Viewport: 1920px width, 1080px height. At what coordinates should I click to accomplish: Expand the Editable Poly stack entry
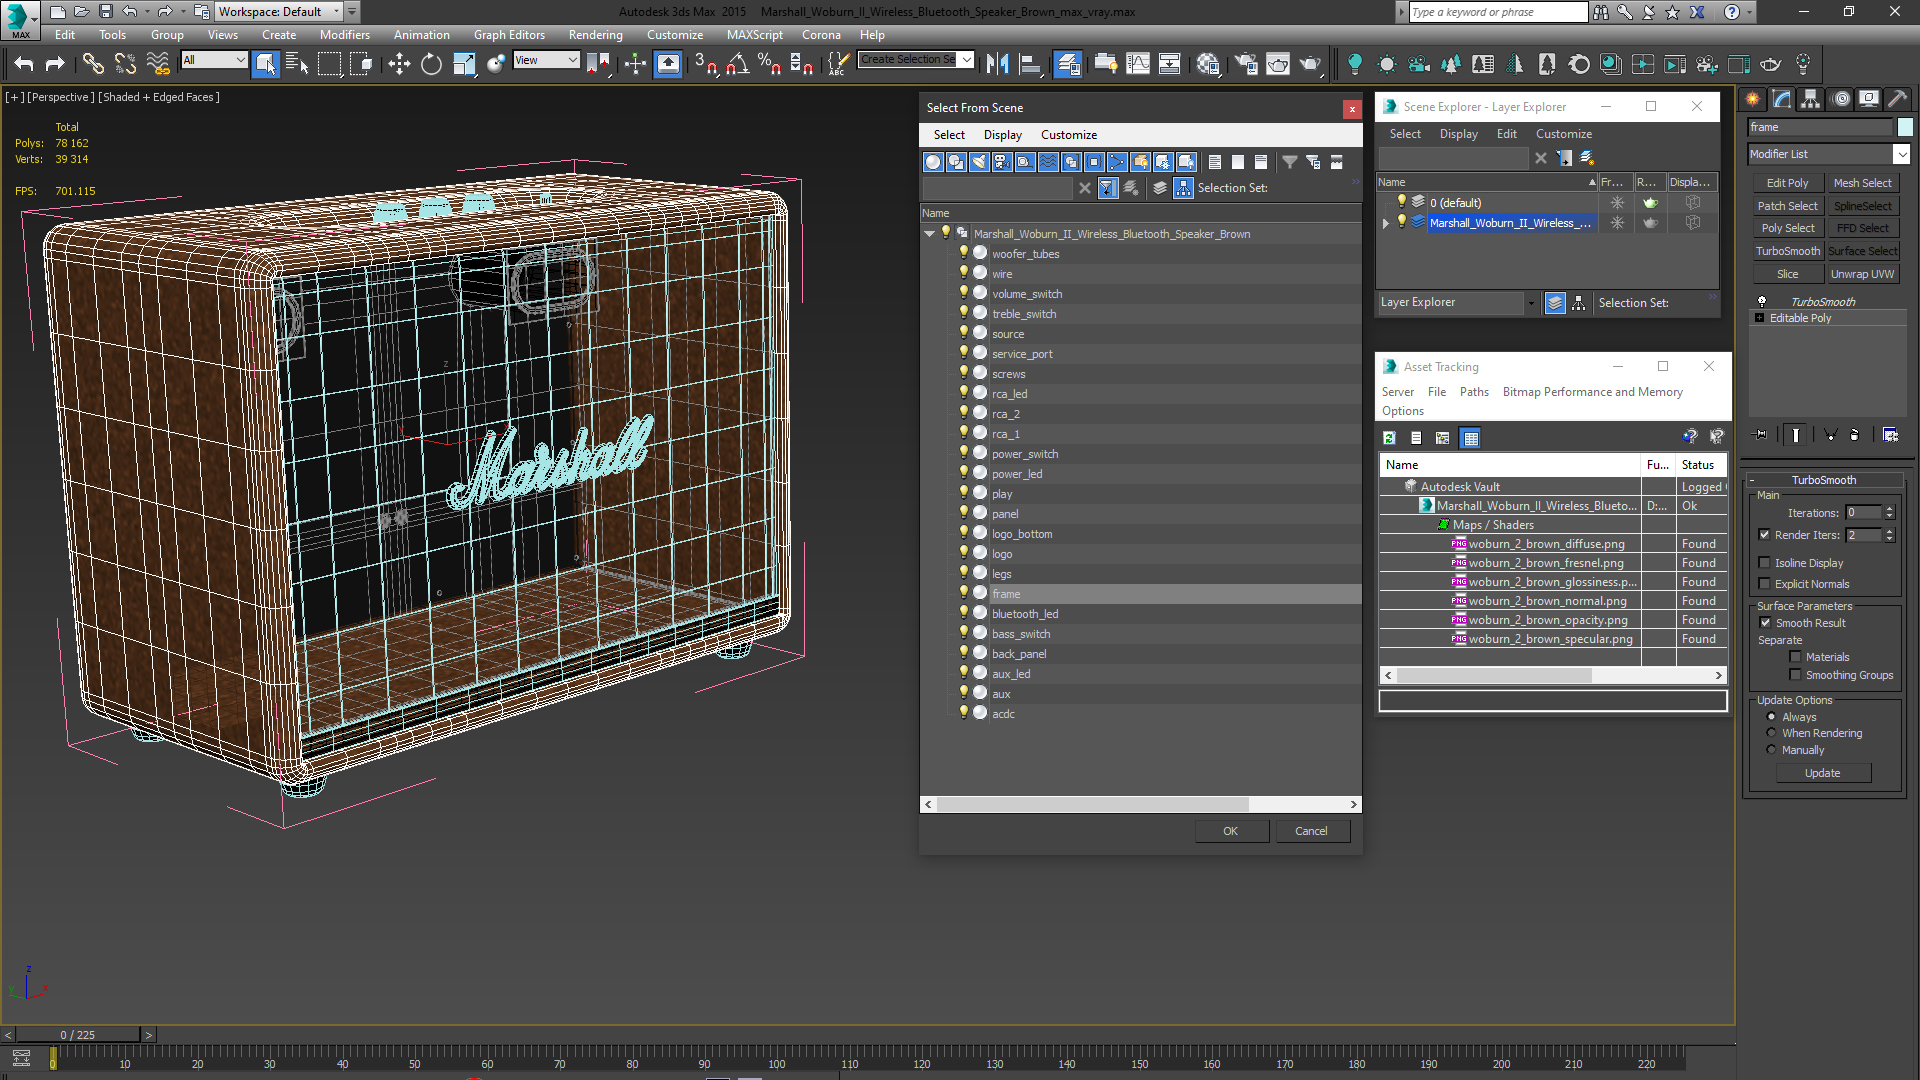click(x=1760, y=318)
